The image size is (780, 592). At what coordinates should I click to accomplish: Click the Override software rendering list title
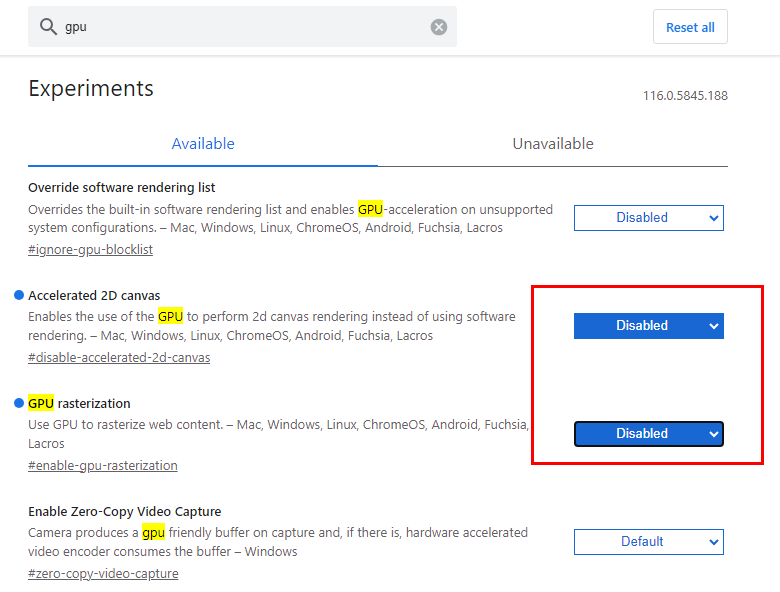121,188
